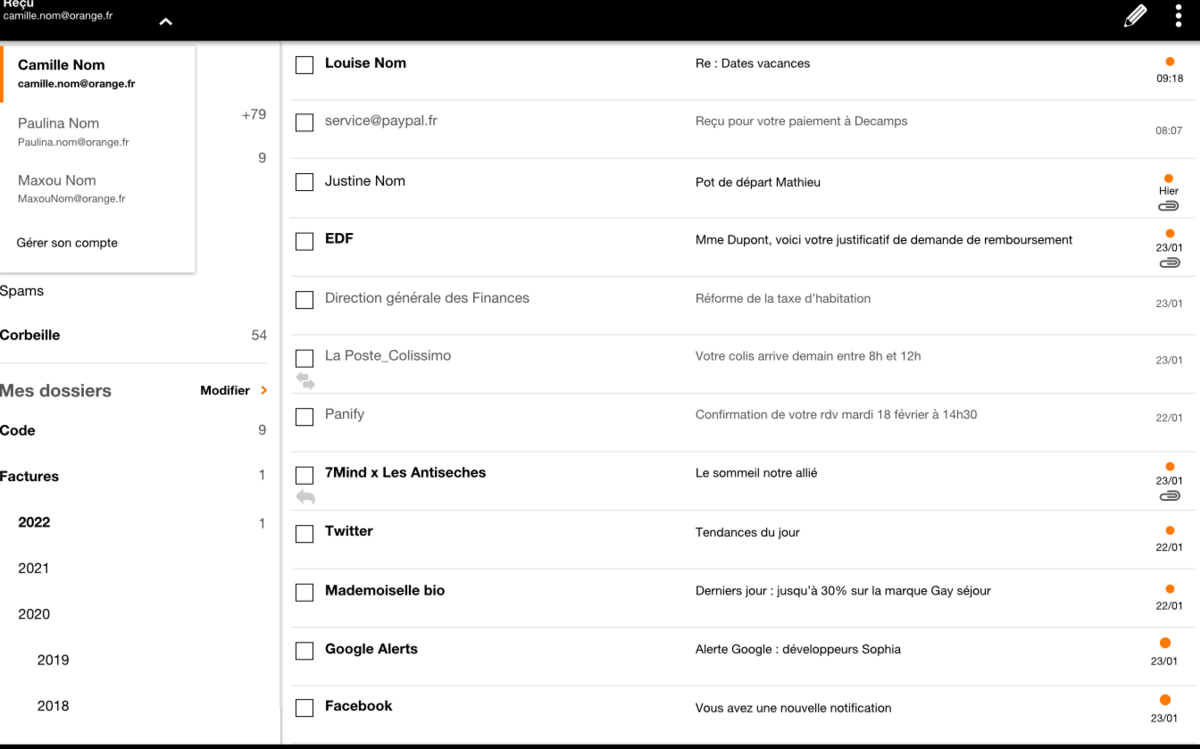Click the attachment paperclip on the EDF email
The image size is (1200, 749).
point(1168,263)
